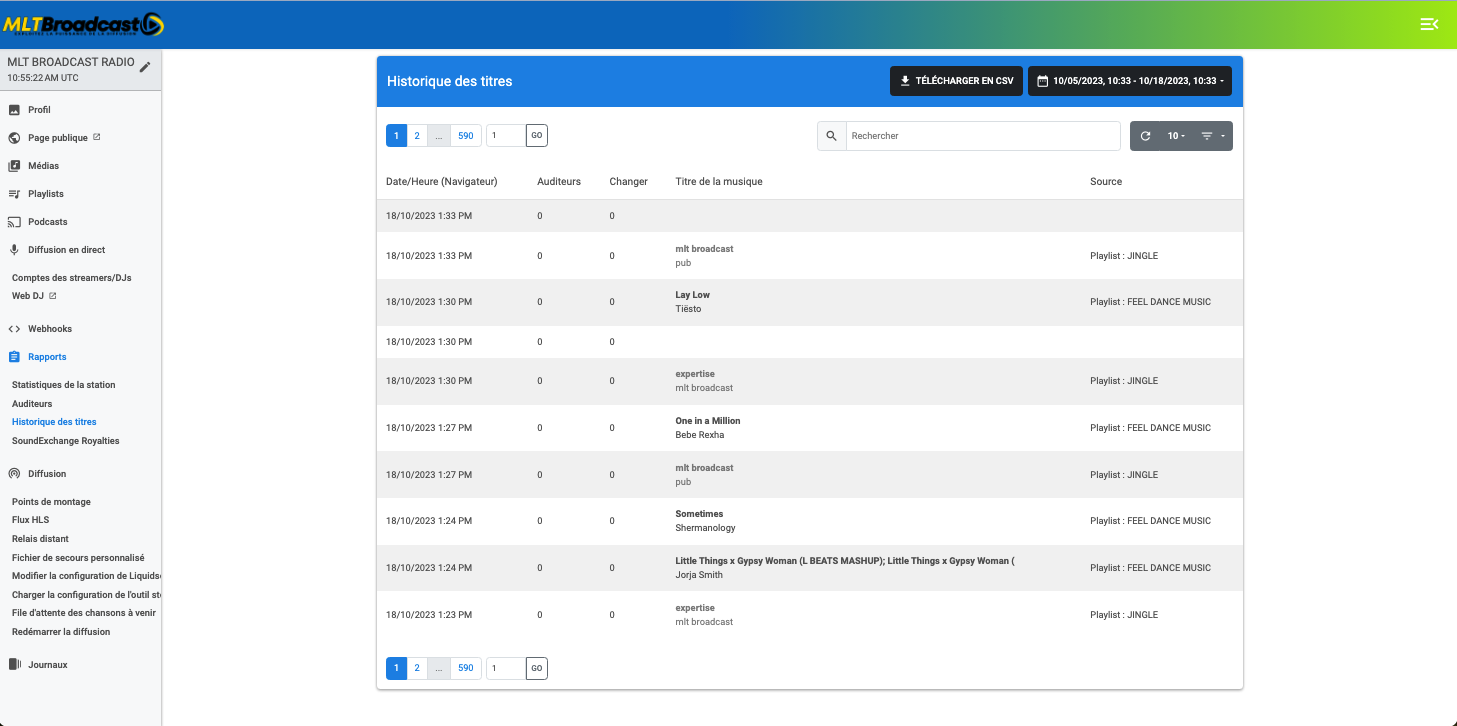This screenshot has height=726, width=1457.
Task: Open the Playlists section
Action: [x=45, y=194]
